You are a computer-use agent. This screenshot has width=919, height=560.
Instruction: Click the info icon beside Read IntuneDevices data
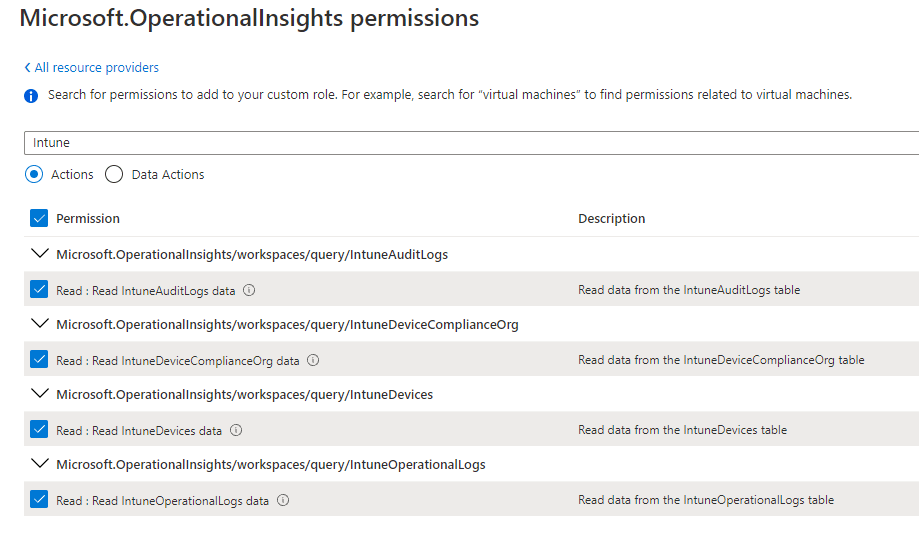point(236,430)
